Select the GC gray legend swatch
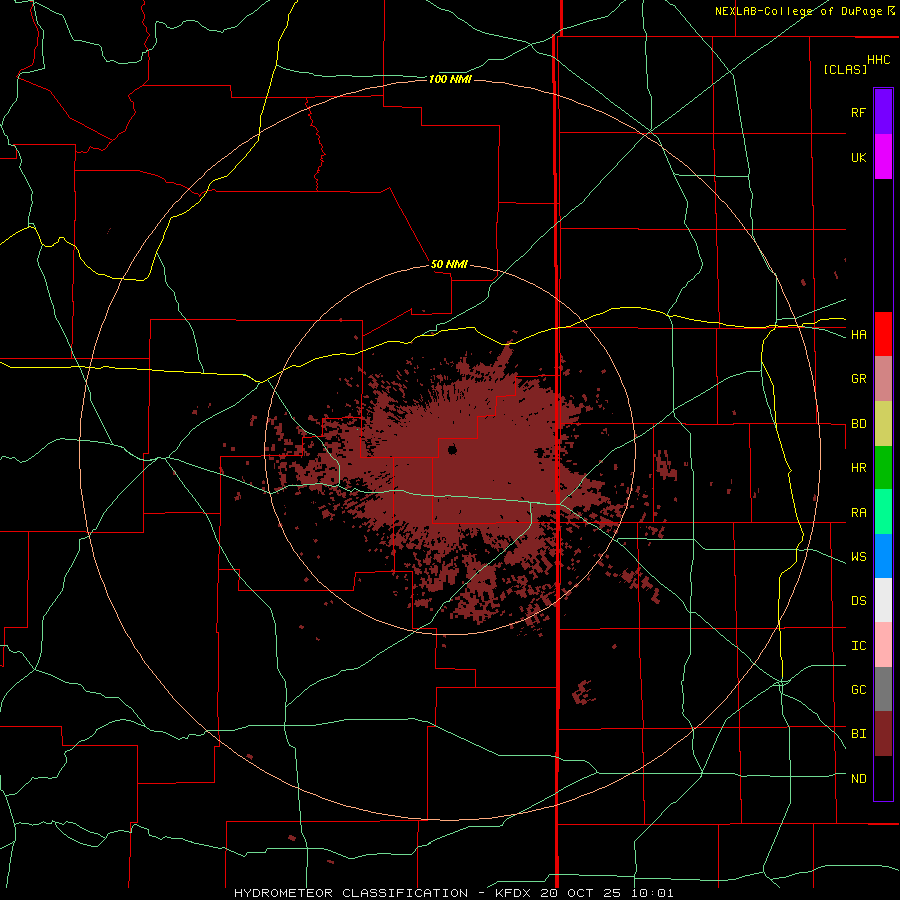This screenshot has height=900, width=900. (883, 689)
